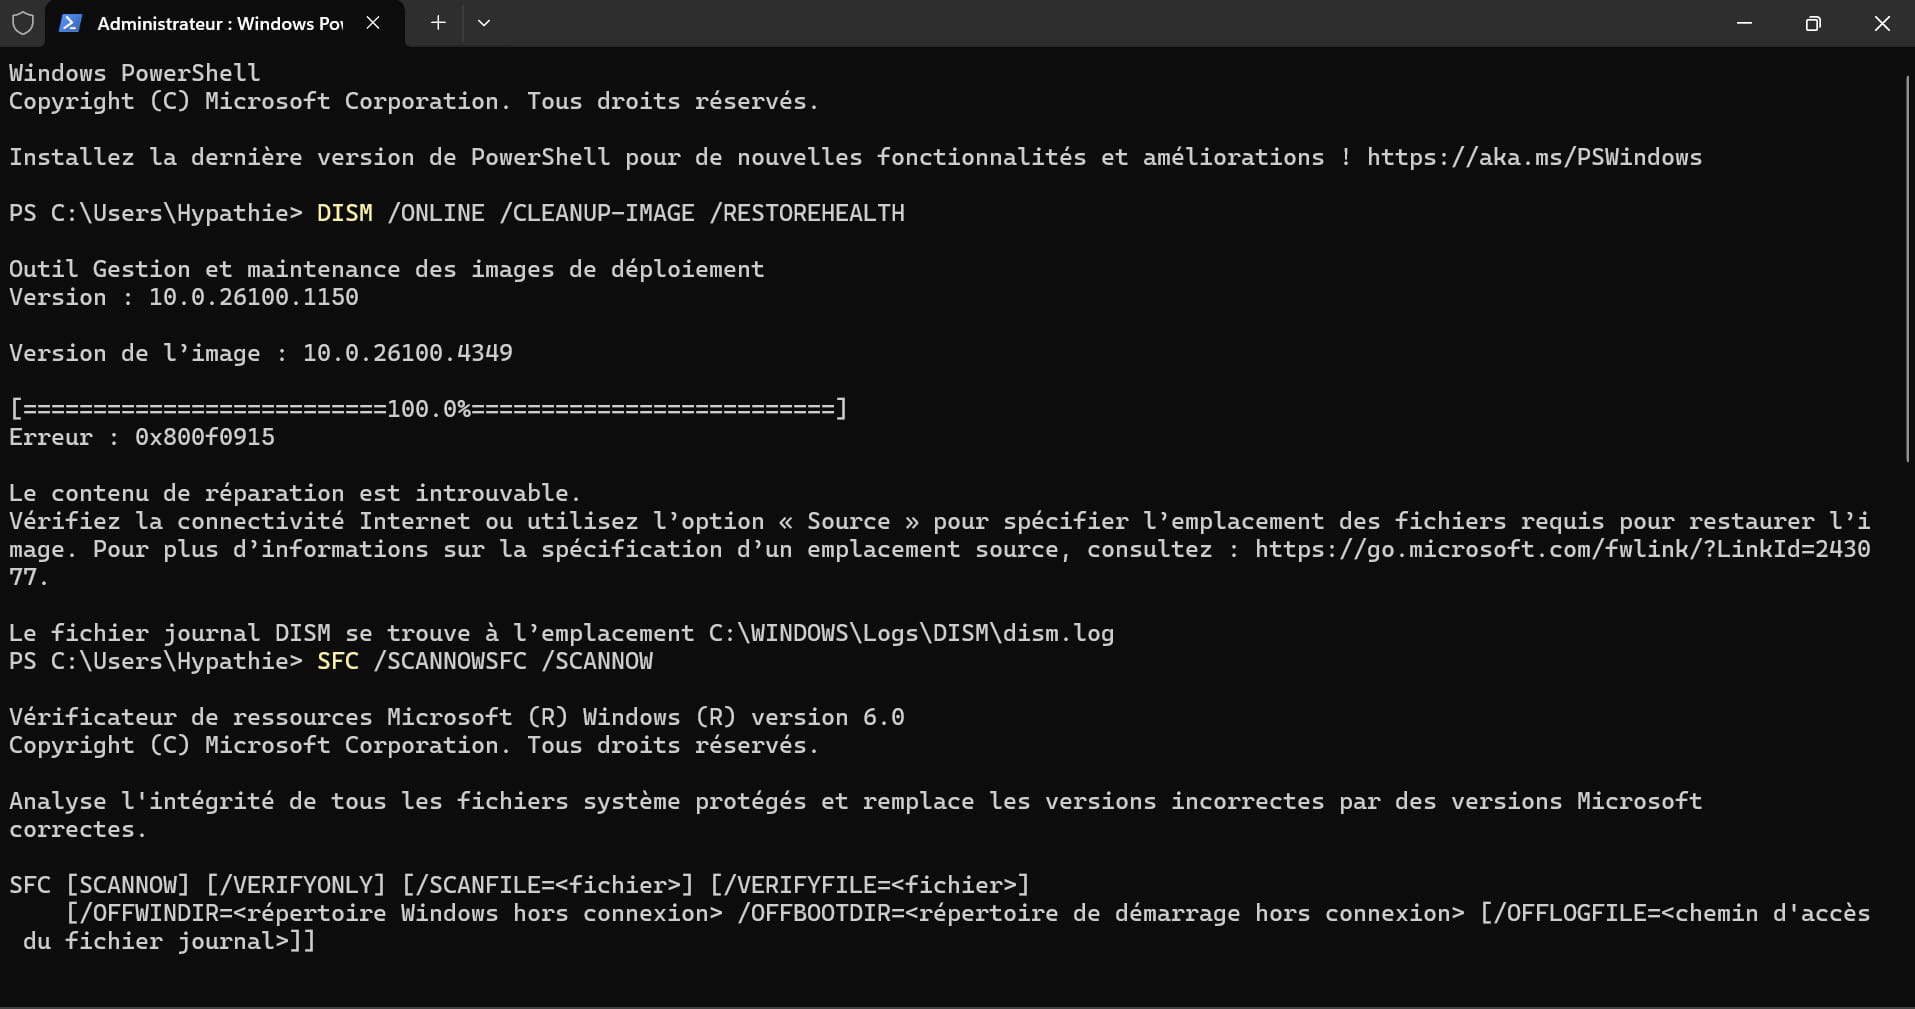Click the dism.log file path text
The image size is (1915, 1009).
pos(911,633)
